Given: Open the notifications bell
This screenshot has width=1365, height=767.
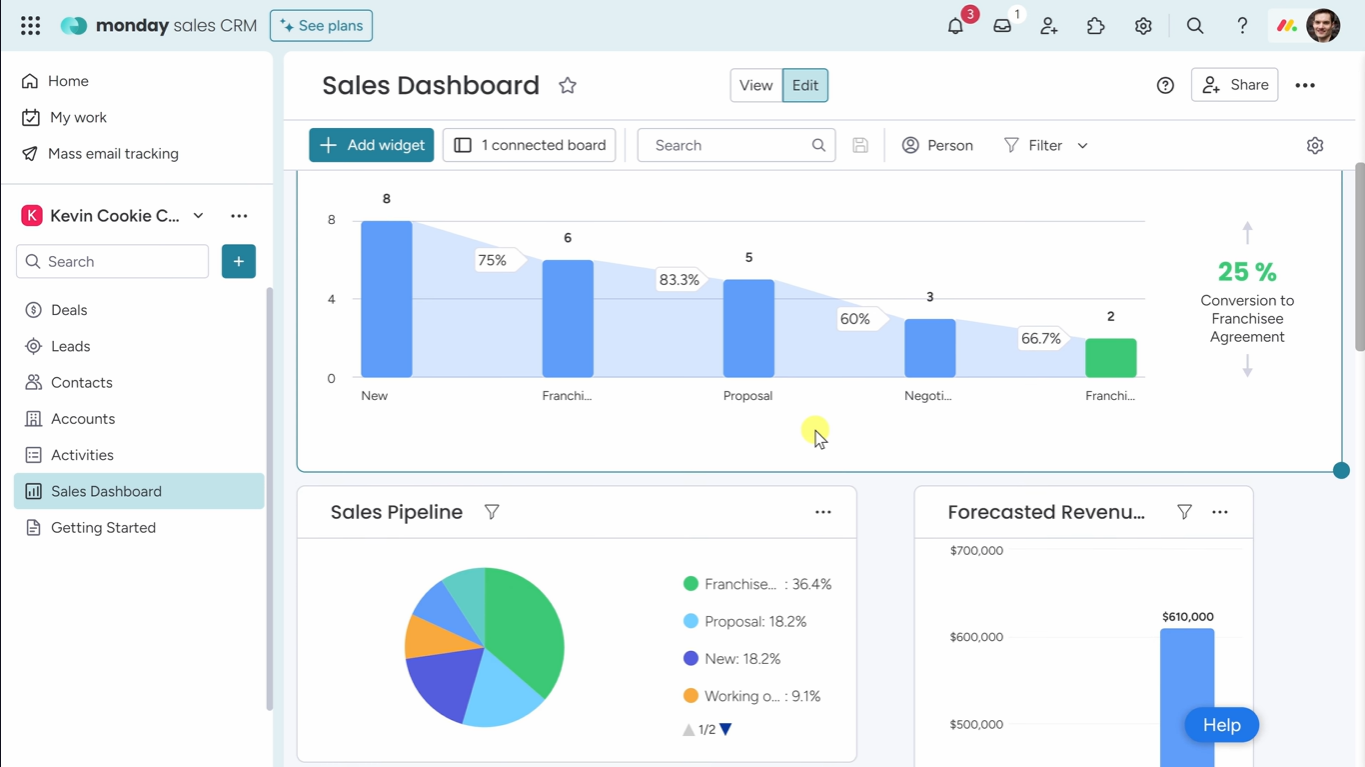Looking at the screenshot, I should tap(954, 25).
